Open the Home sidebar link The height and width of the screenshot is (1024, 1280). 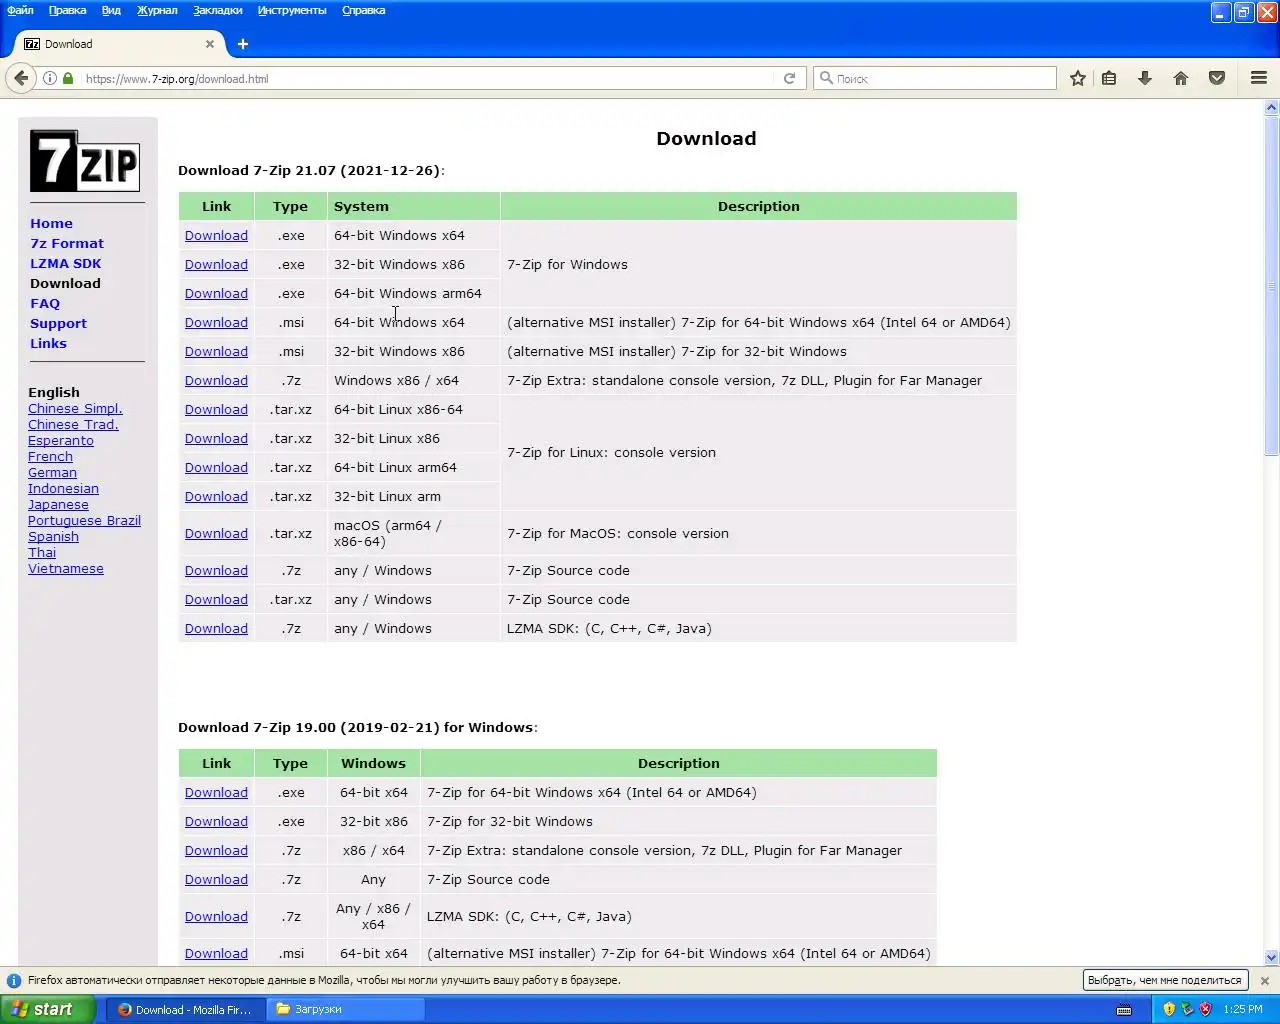(51, 224)
